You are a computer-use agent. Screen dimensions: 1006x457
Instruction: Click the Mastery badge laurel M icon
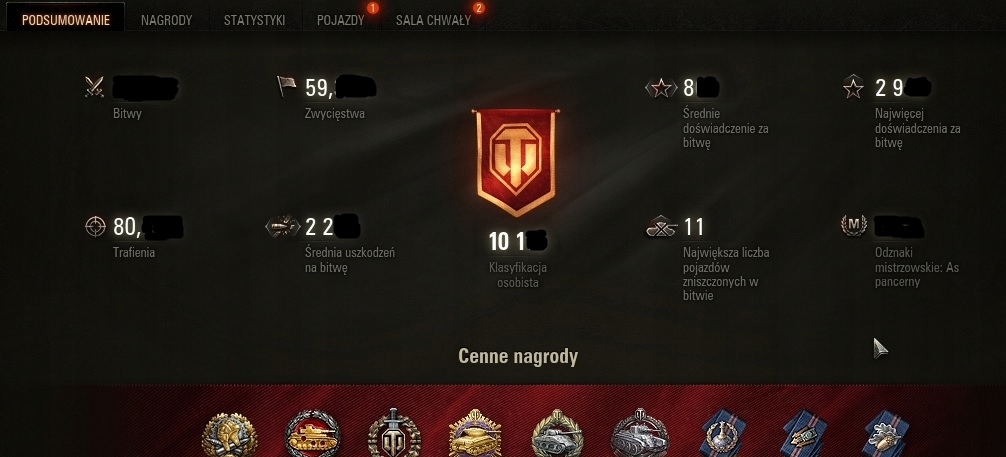pos(854,225)
